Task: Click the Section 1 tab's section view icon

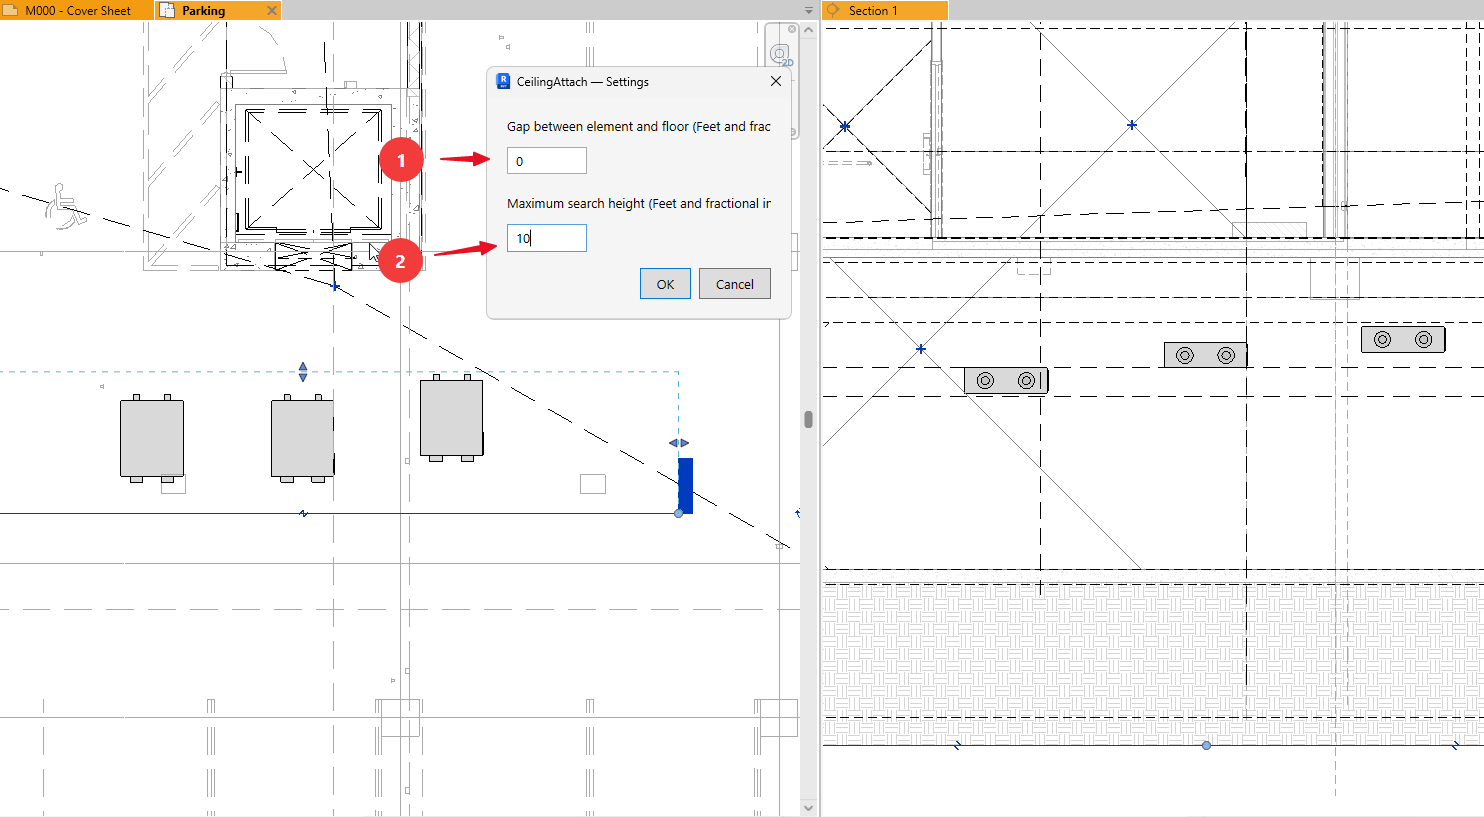Action: click(x=833, y=10)
